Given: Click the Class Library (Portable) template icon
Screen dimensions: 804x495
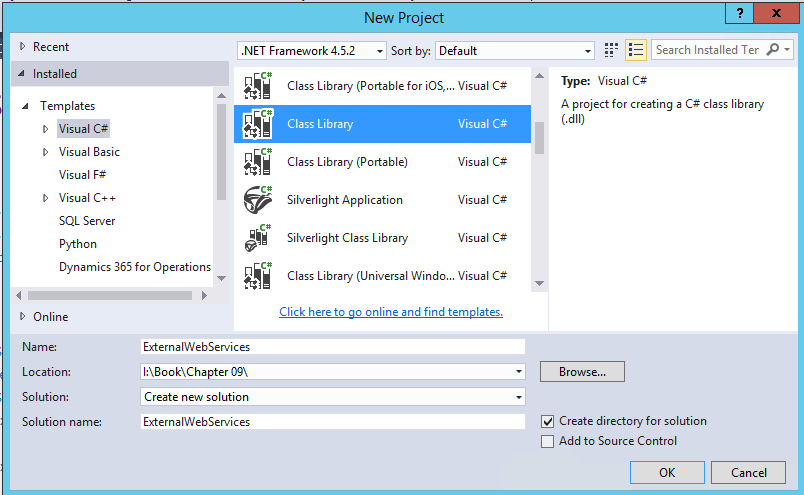Looking at the screenshot, I should tap(258, 162).
